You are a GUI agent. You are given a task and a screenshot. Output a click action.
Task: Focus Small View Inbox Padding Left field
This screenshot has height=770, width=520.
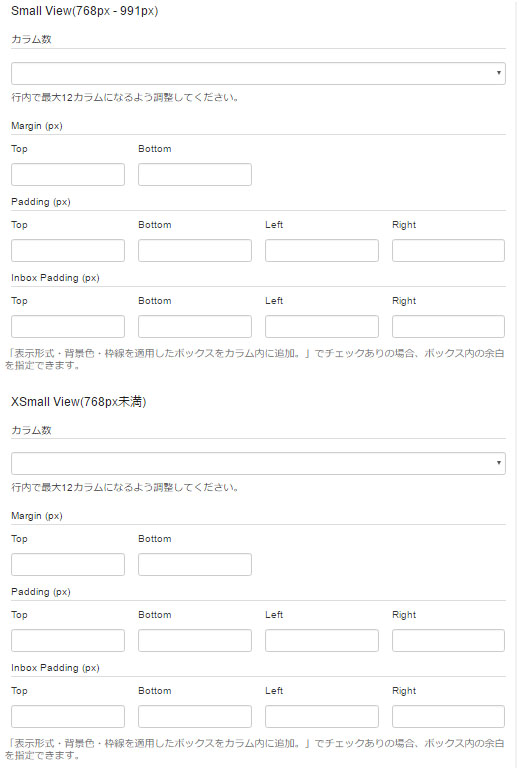[x=322, y=327]
